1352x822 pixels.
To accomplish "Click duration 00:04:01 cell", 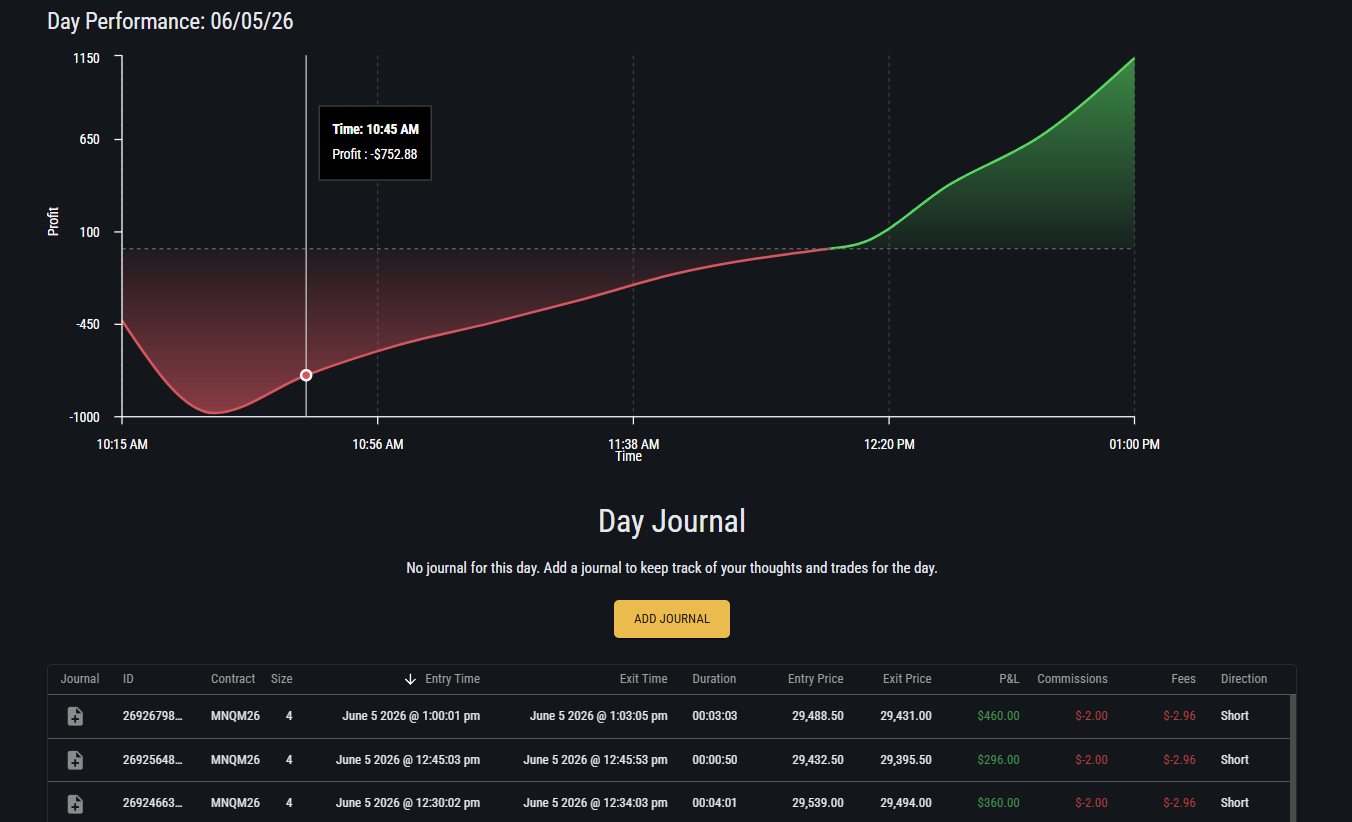I will tap(715, 803).
